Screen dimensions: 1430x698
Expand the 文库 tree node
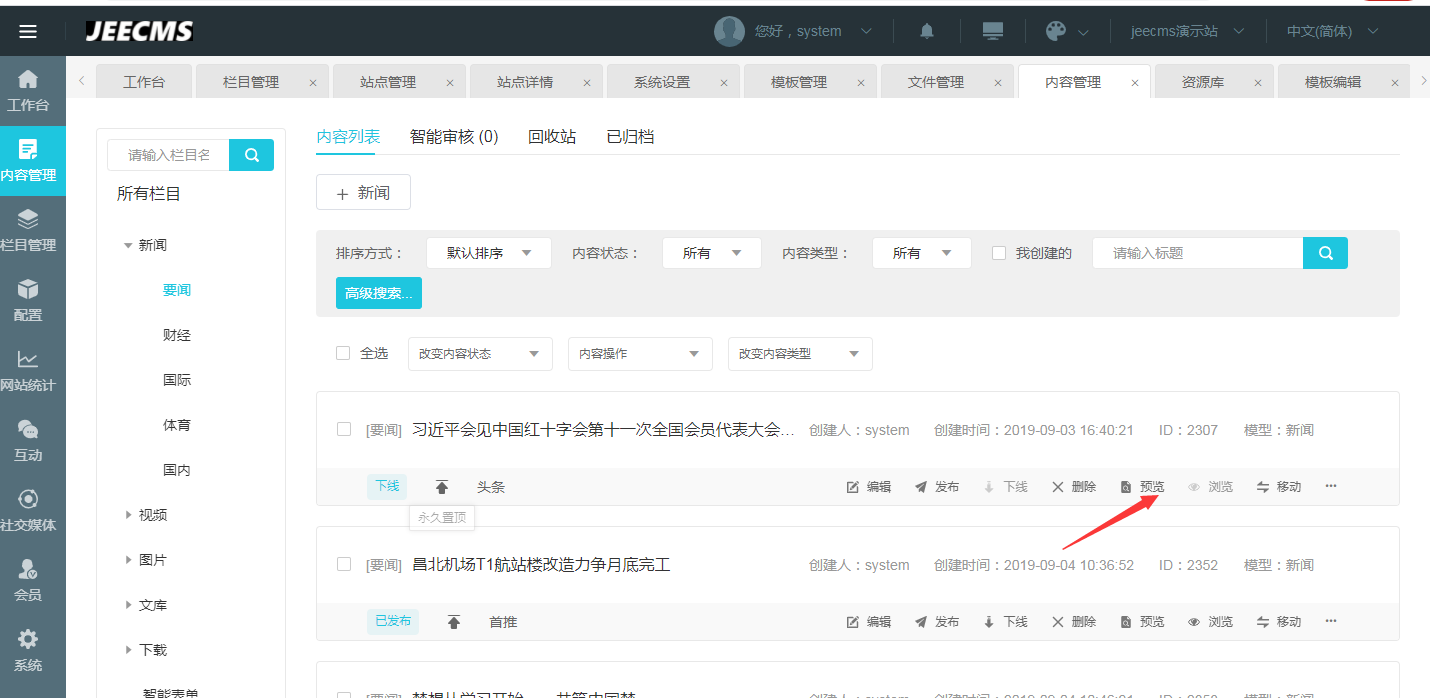(128, 605)
